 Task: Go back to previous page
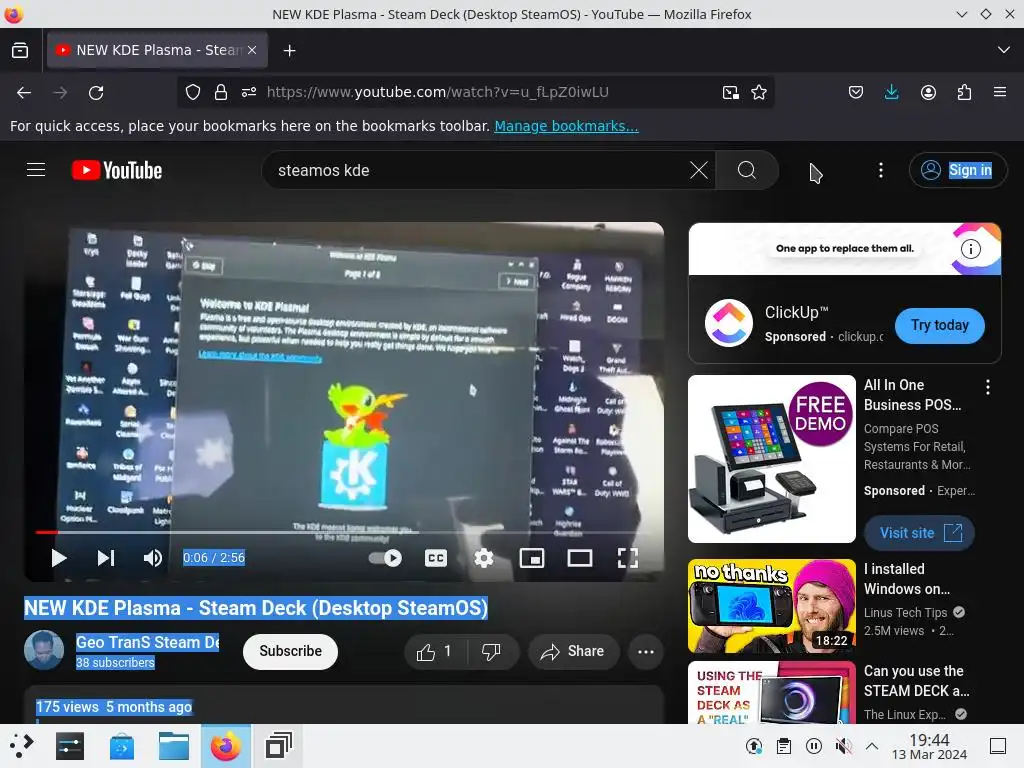(x=24, y=93)
